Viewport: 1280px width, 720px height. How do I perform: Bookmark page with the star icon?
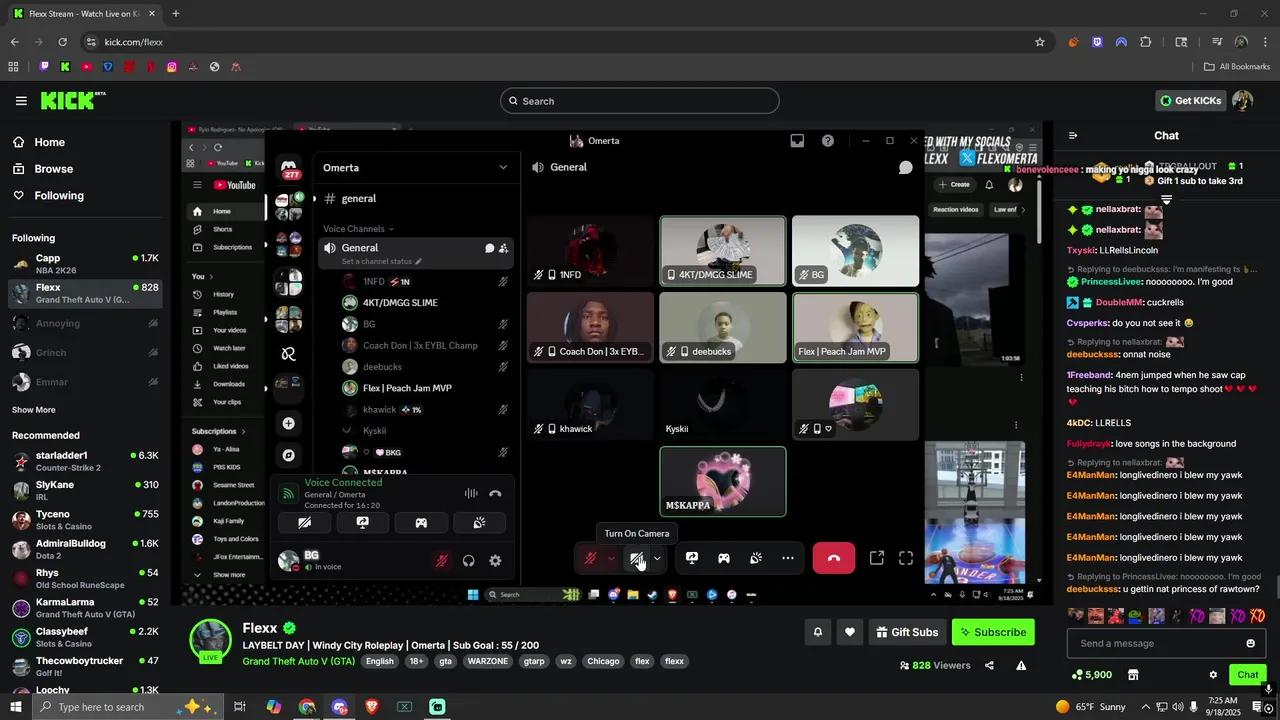pos(1040,42)
